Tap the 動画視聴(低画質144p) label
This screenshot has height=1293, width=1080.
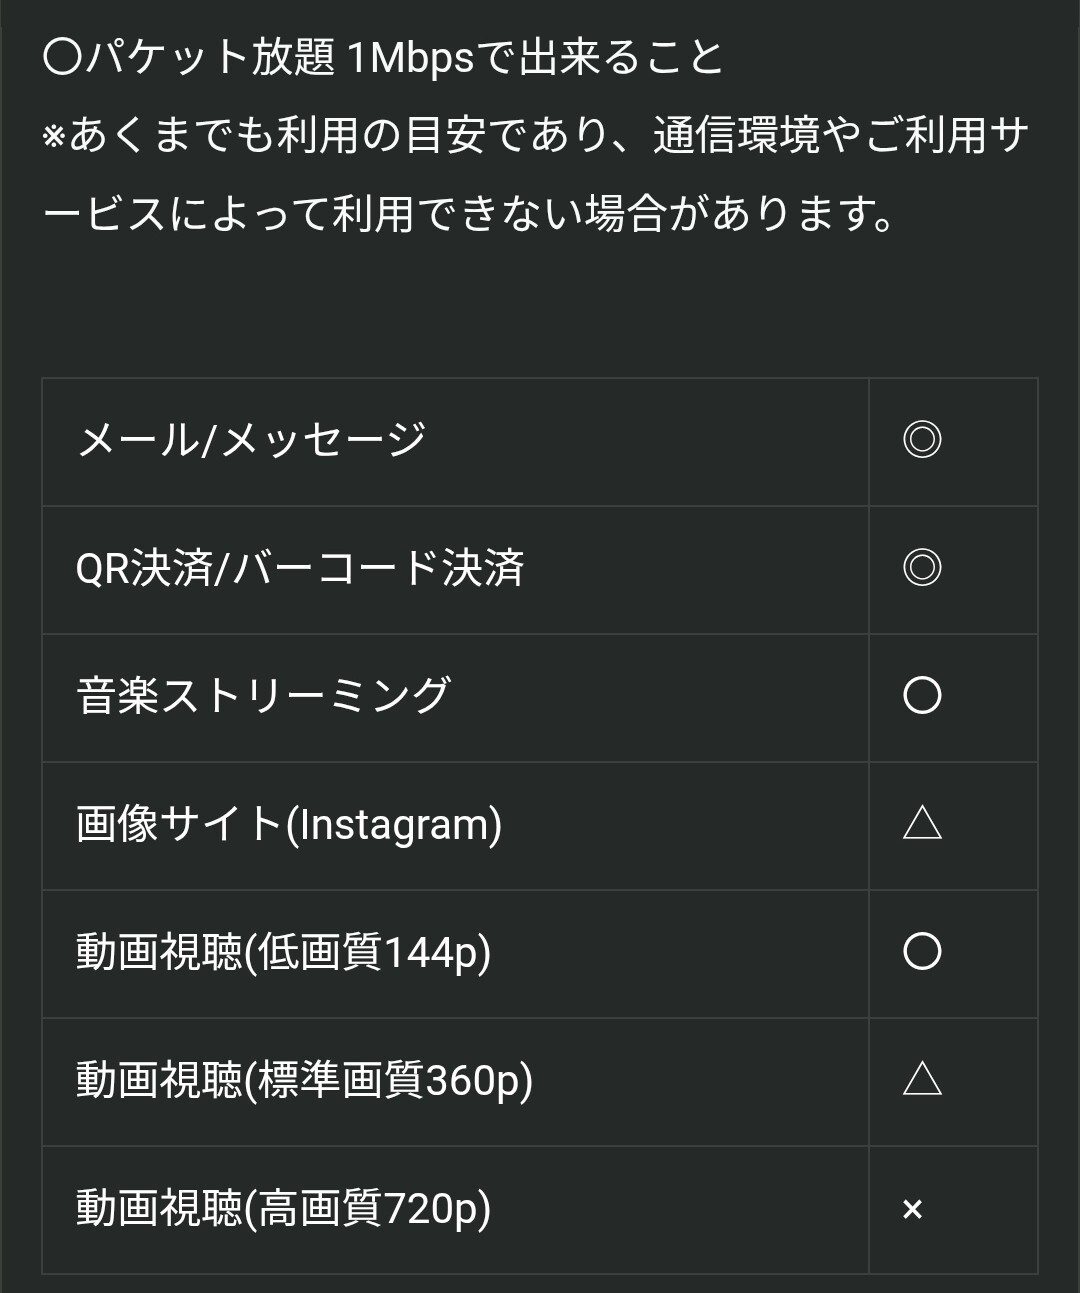[x=284, y=952]
